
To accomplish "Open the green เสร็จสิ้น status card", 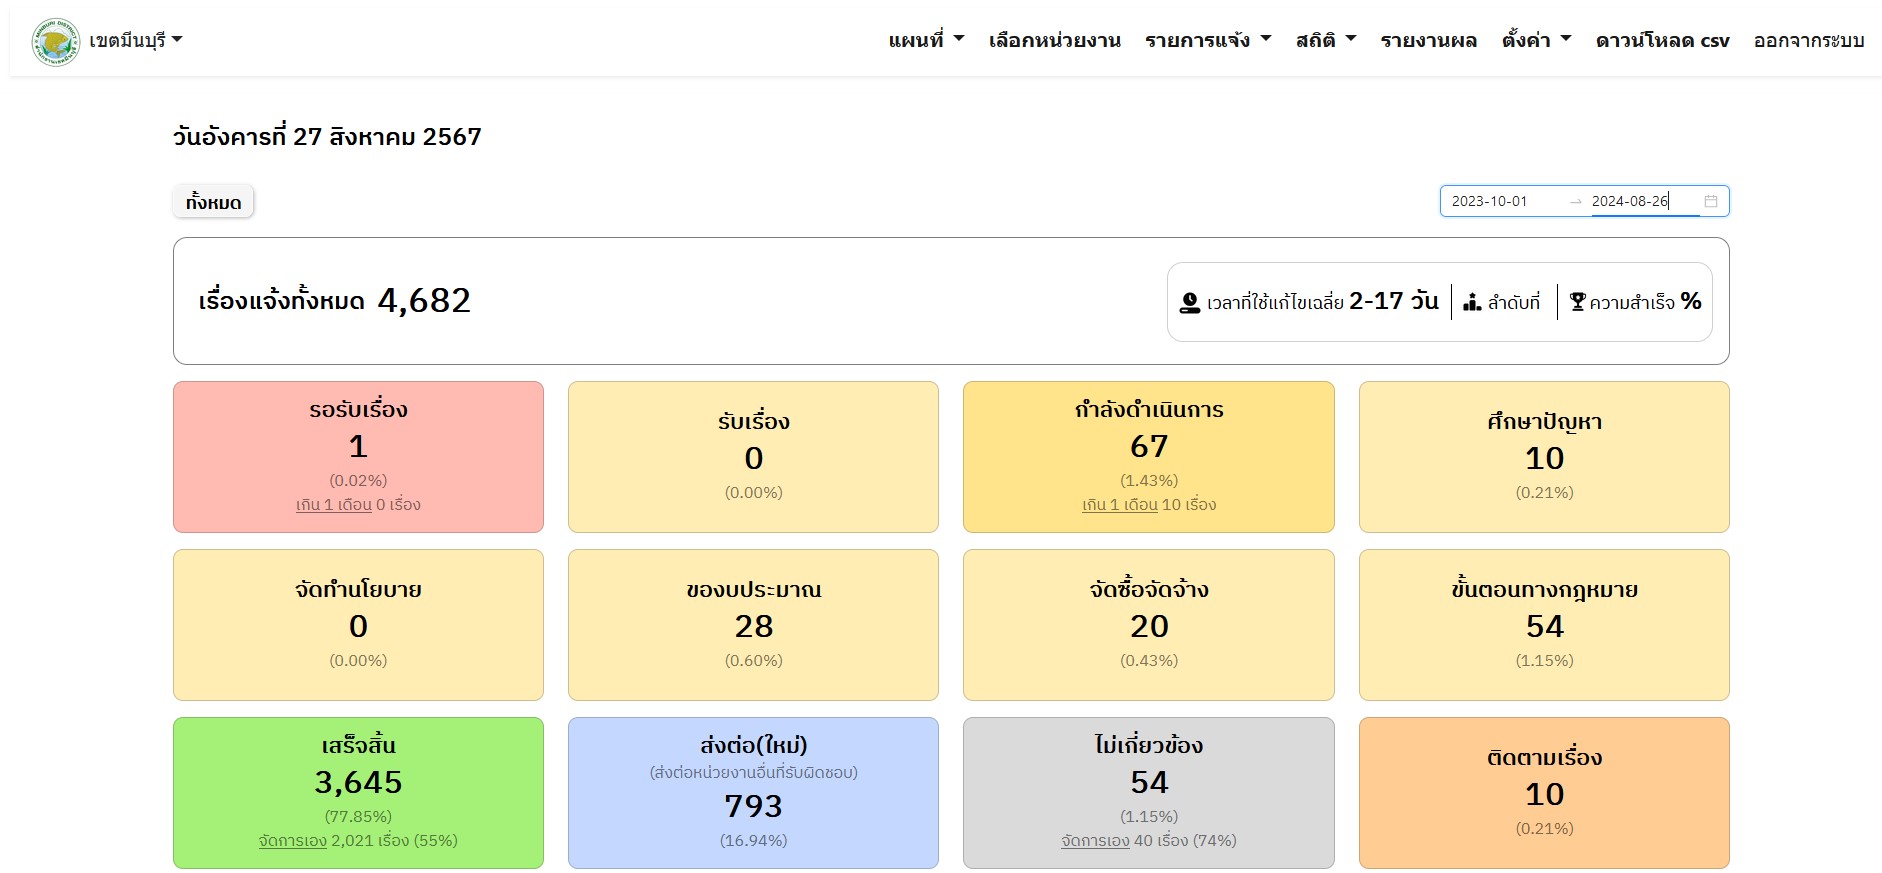I will (358, 792).
